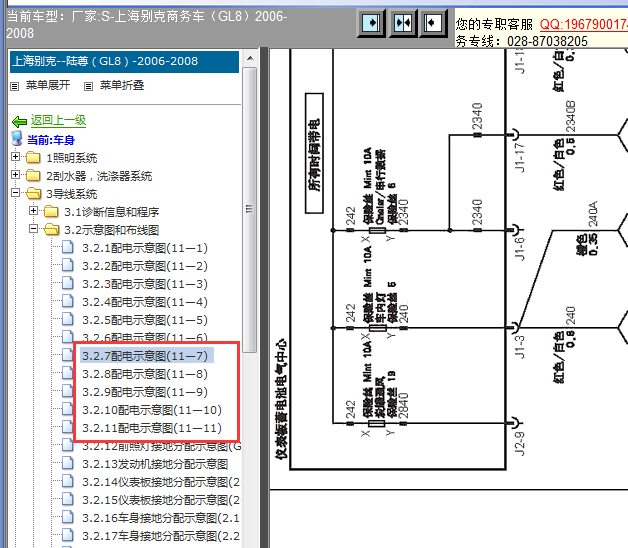The width and height of the screenshot is (628, 548).
Task: Click the collapse-left panel arrow button
Action: 433,23
